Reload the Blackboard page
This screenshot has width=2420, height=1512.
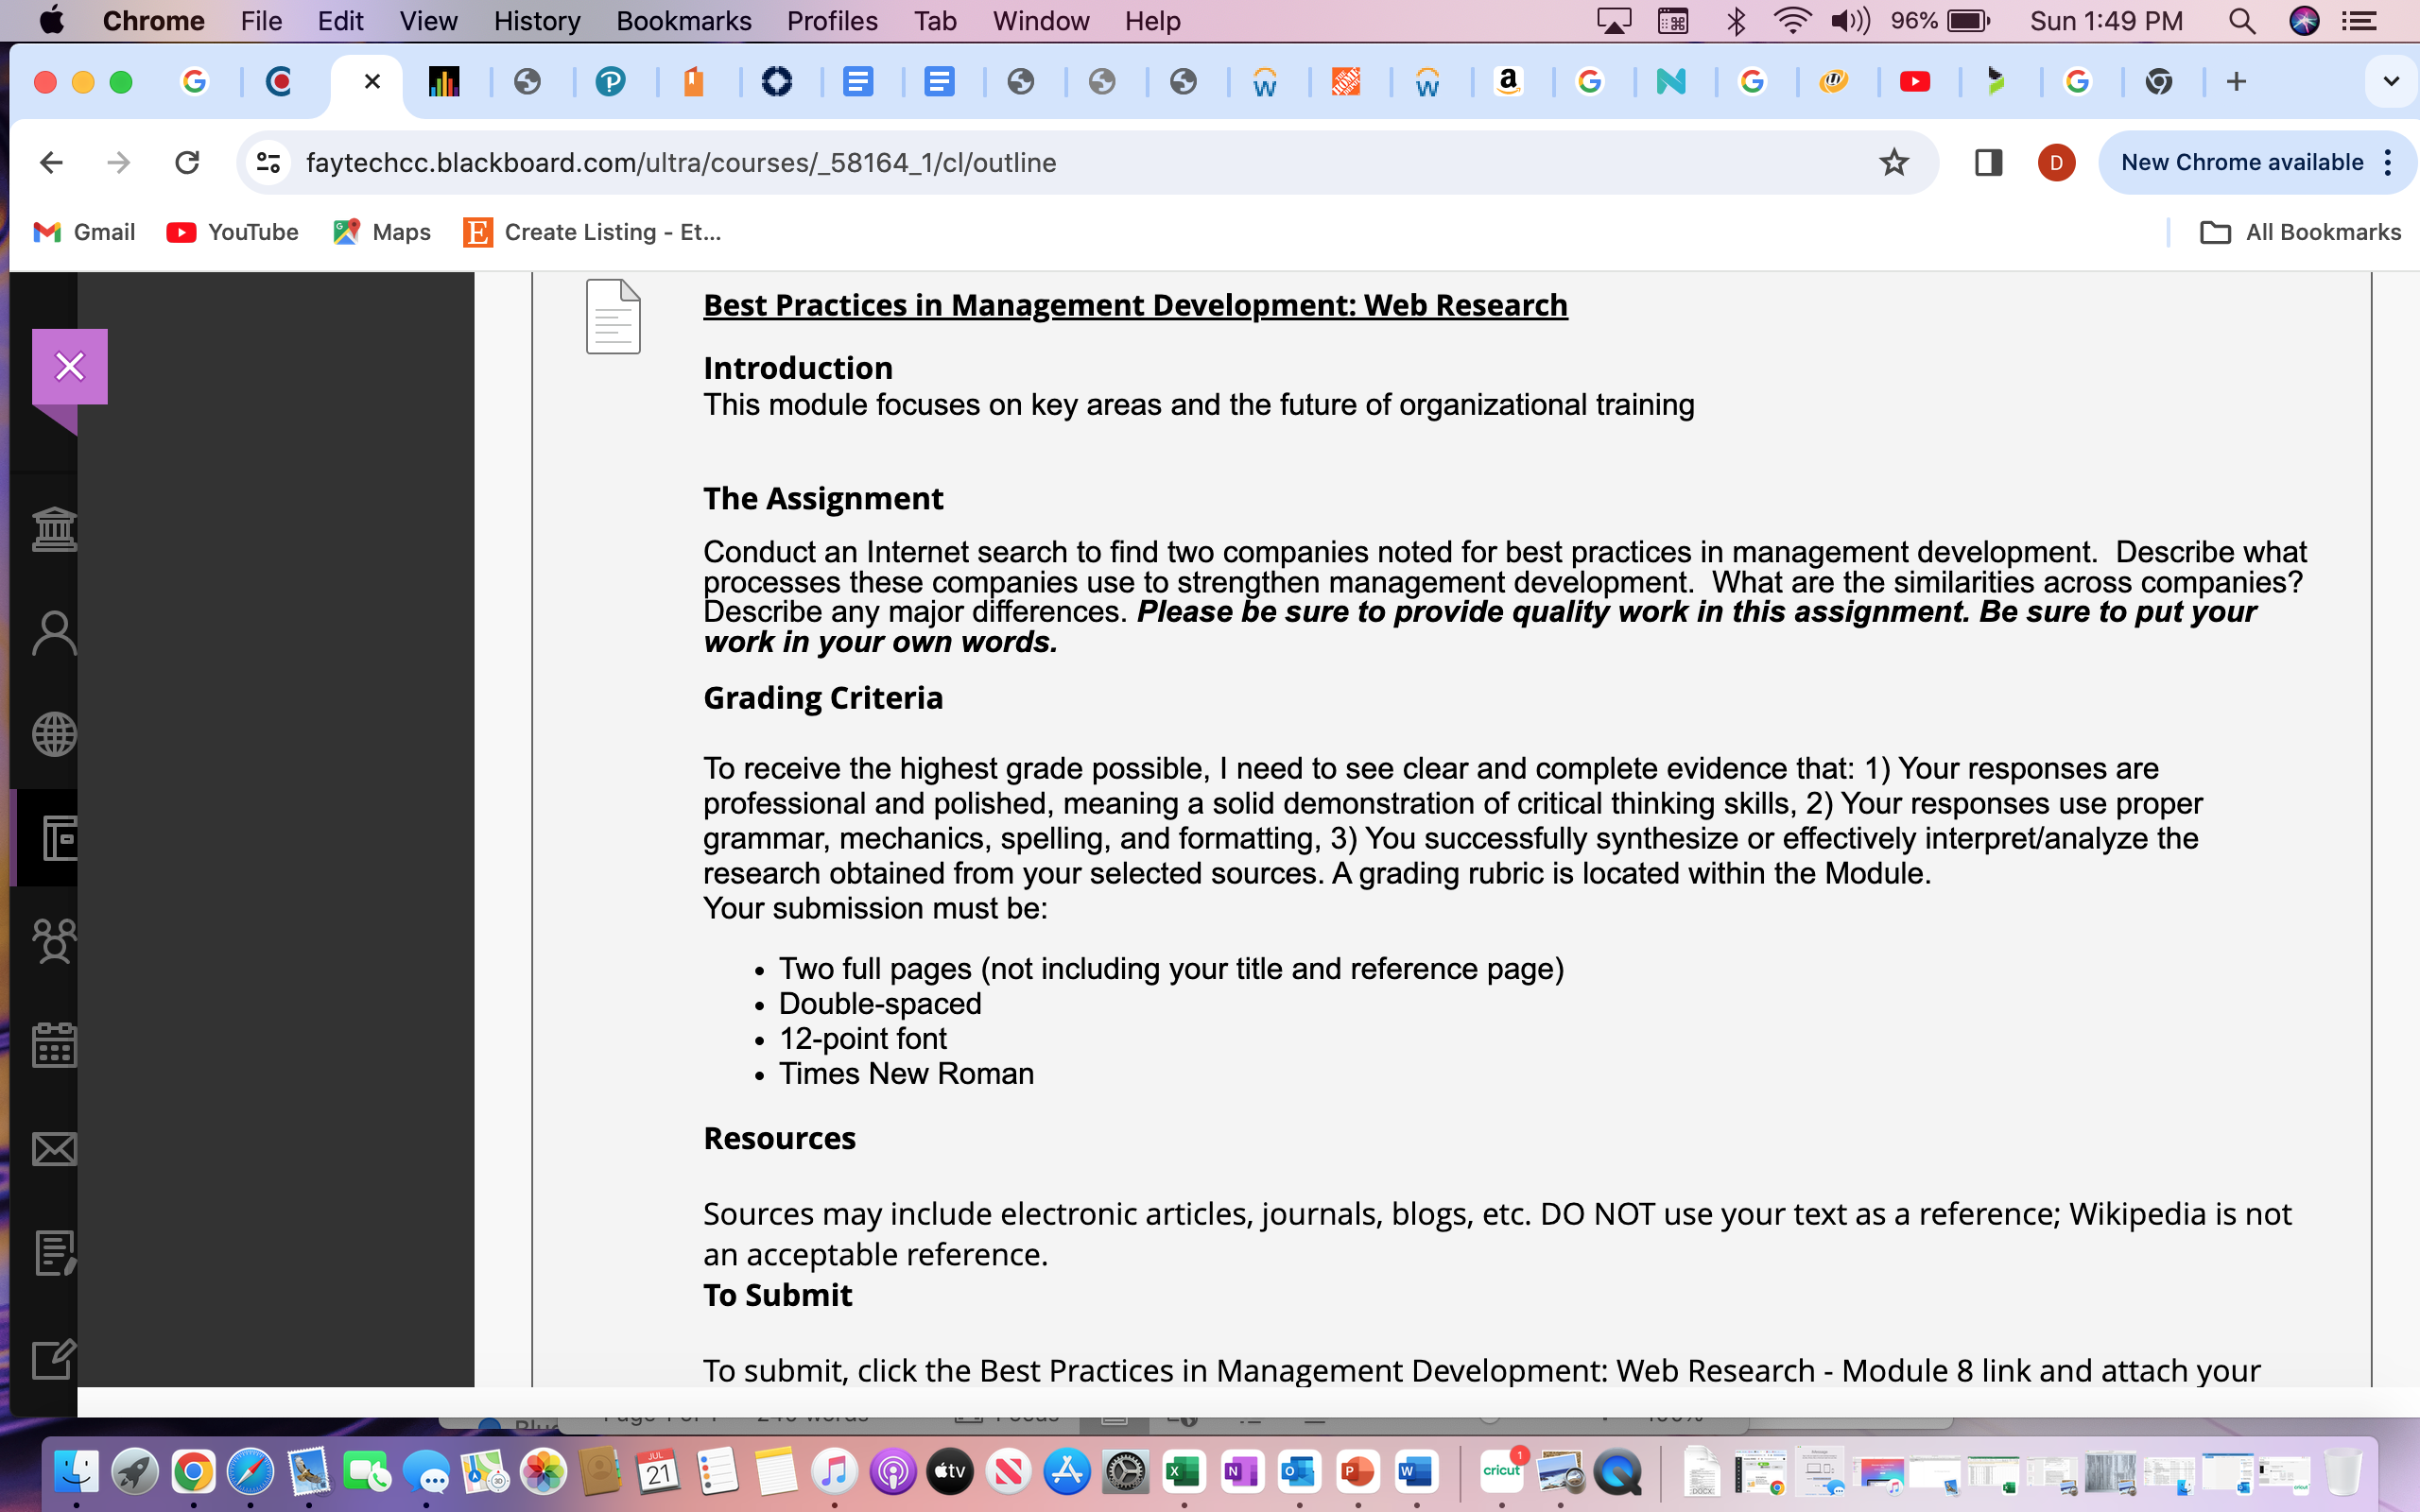pyautogui.click(x=187, y=162)
